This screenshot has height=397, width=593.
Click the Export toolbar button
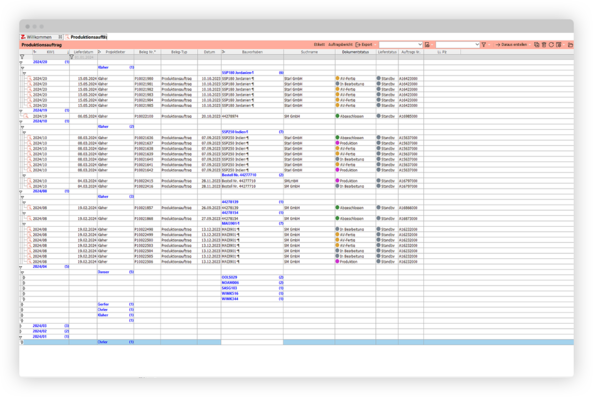364,45
